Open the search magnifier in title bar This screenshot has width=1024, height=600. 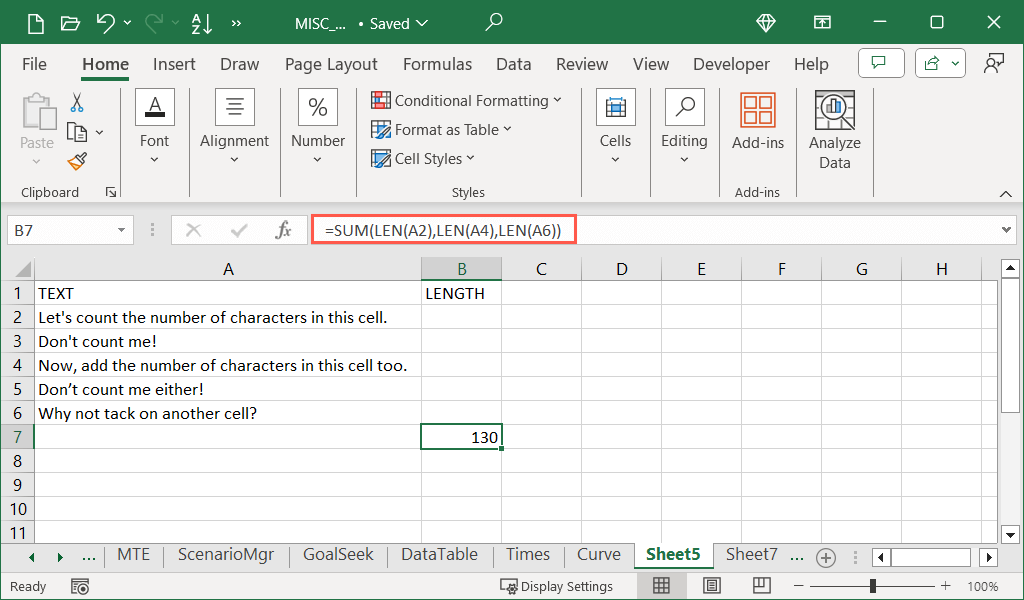pyautogui.click(x=494, y=23)
